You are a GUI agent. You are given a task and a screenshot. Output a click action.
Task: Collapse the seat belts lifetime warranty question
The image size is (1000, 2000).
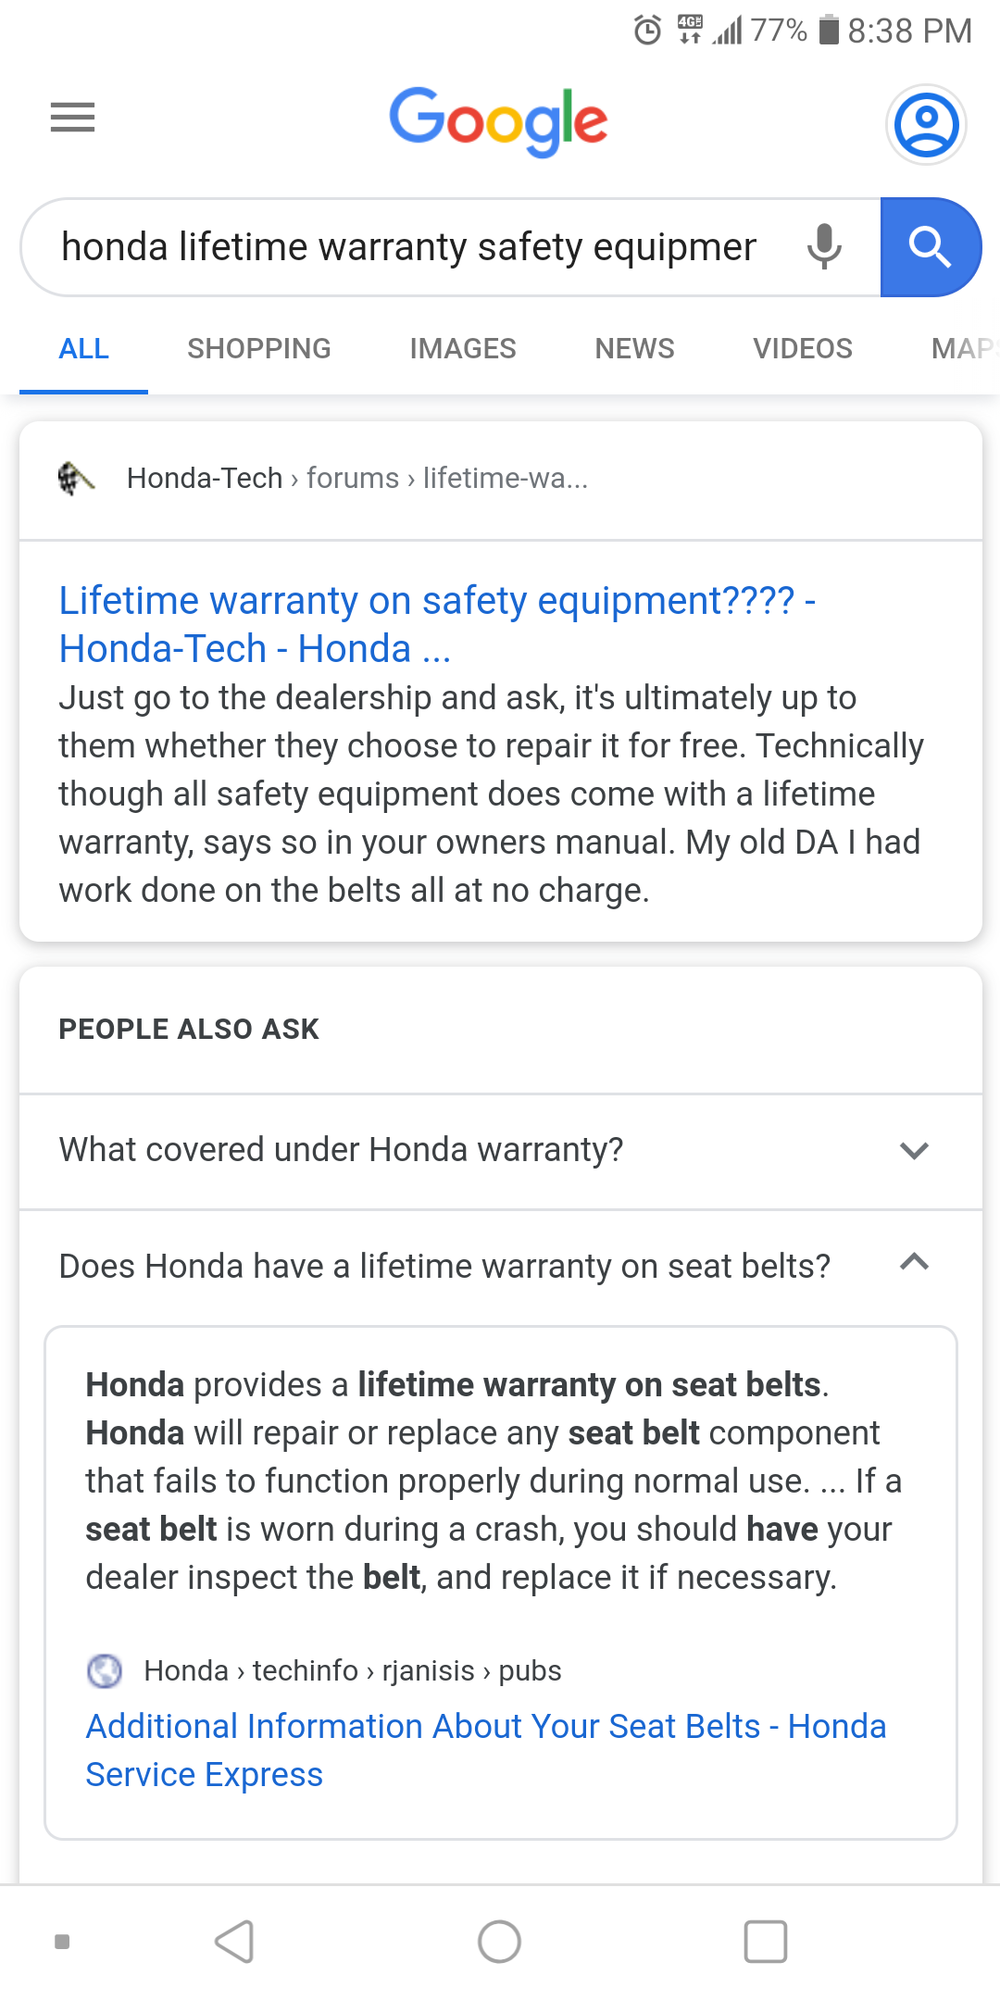(914, 1263)
